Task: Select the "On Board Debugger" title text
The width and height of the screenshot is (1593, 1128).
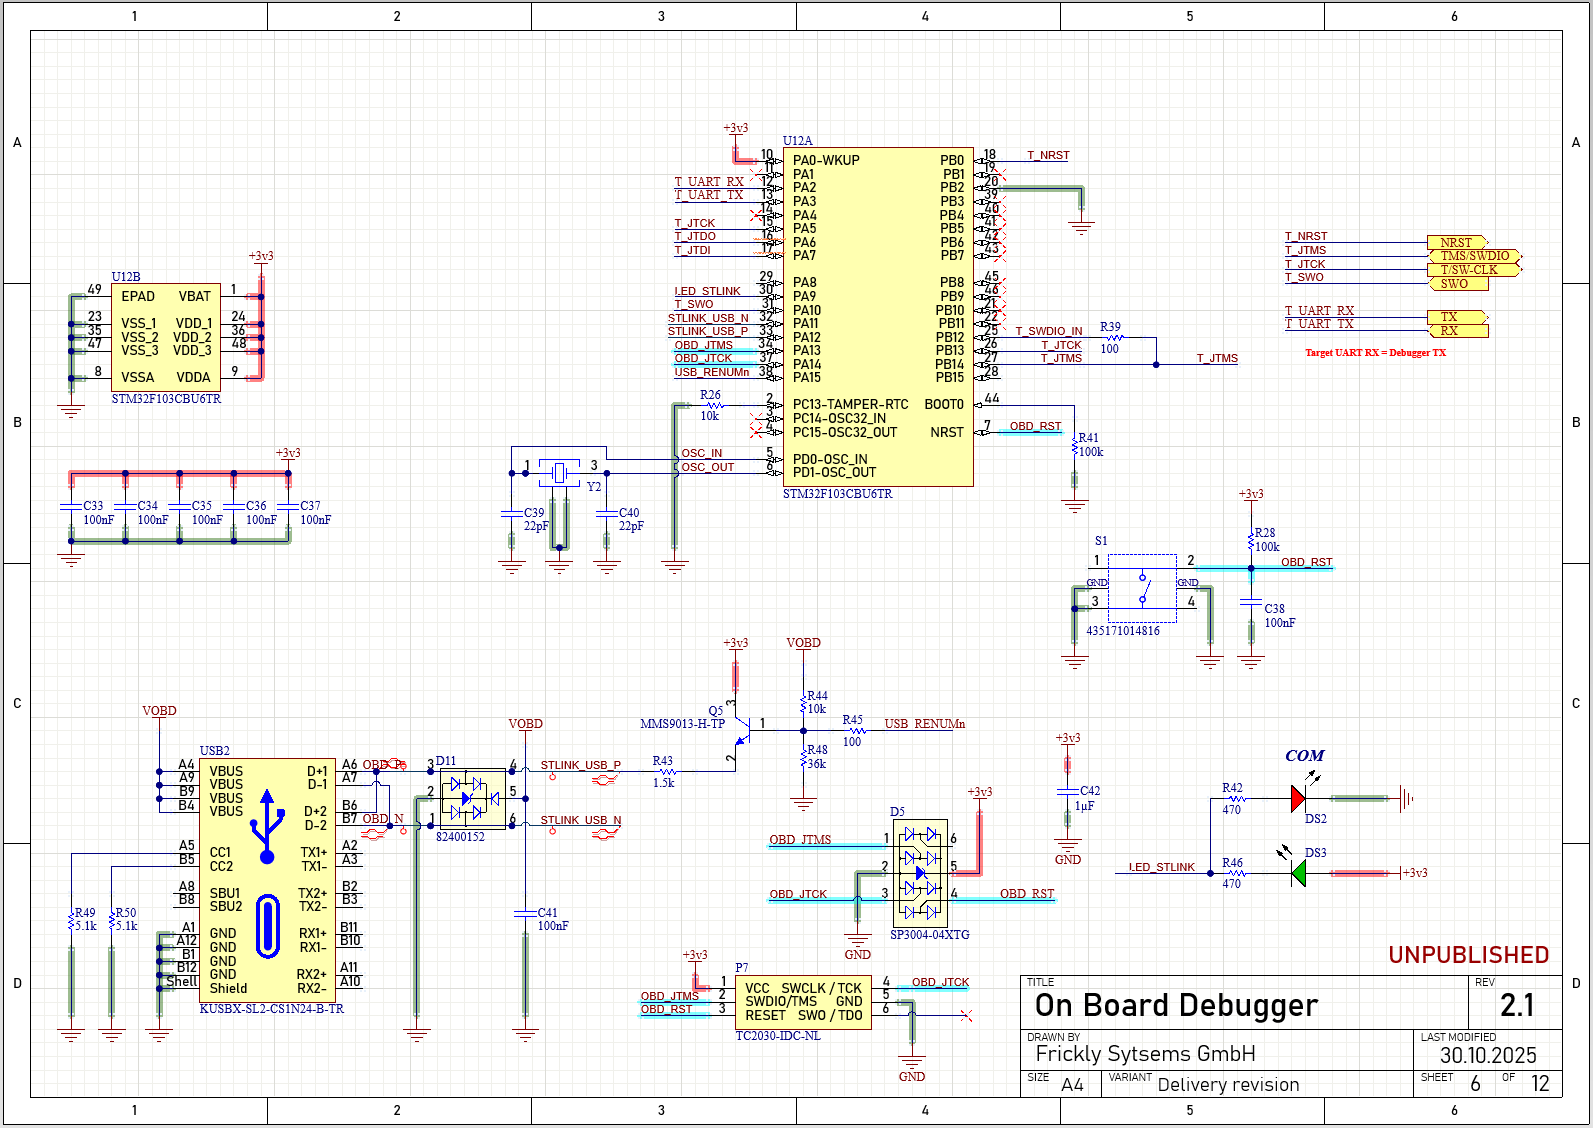Action: (1176, 1005)
